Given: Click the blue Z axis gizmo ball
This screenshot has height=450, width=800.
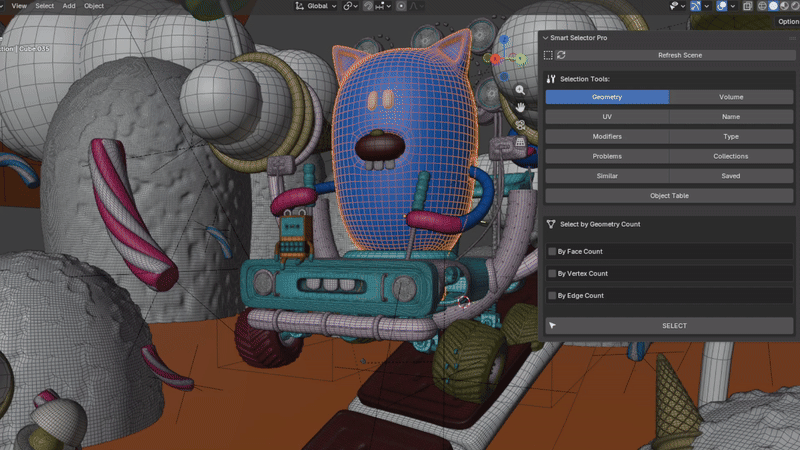Looking at the screenshot, I should tap(504, 39).
